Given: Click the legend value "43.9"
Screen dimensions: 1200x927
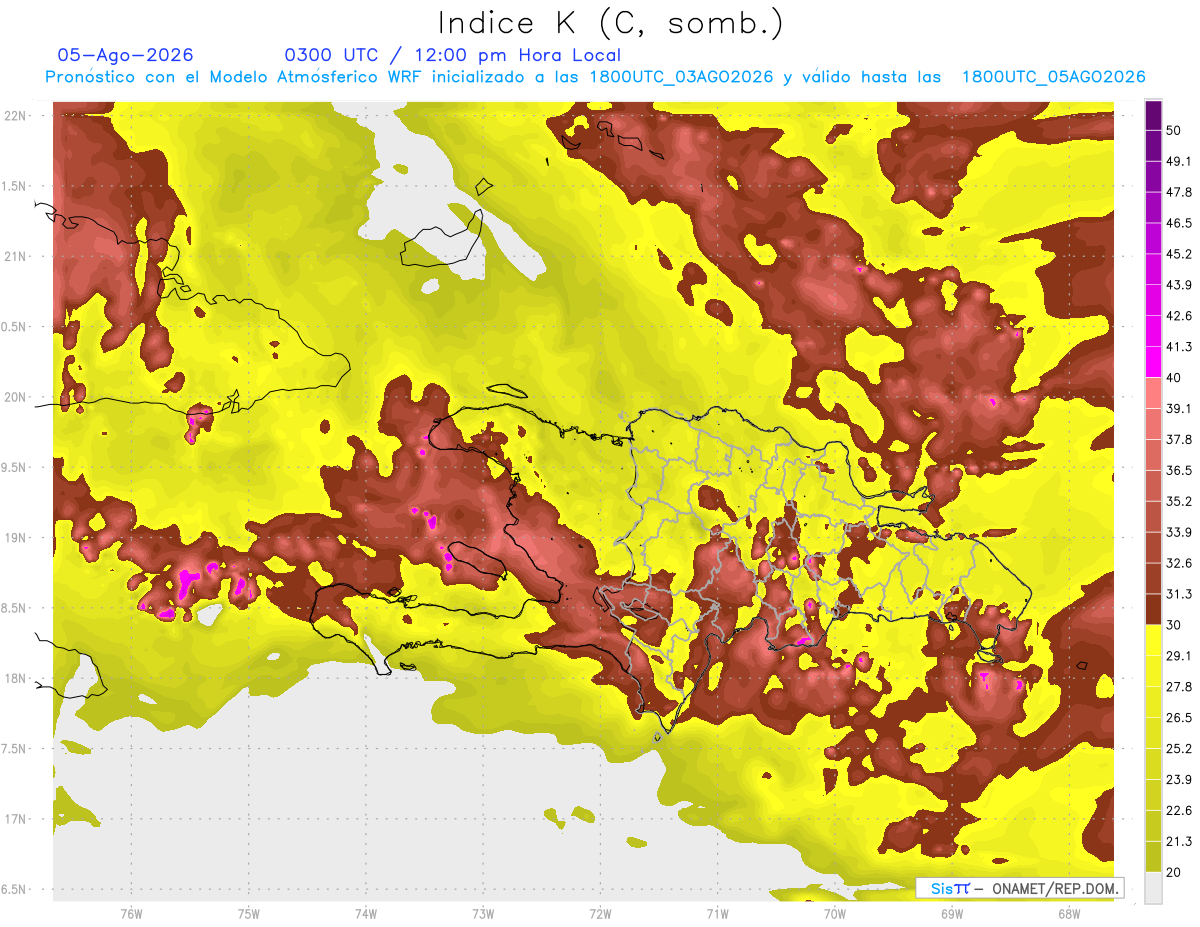Looking at the screenshot, I should [1179, 285].
